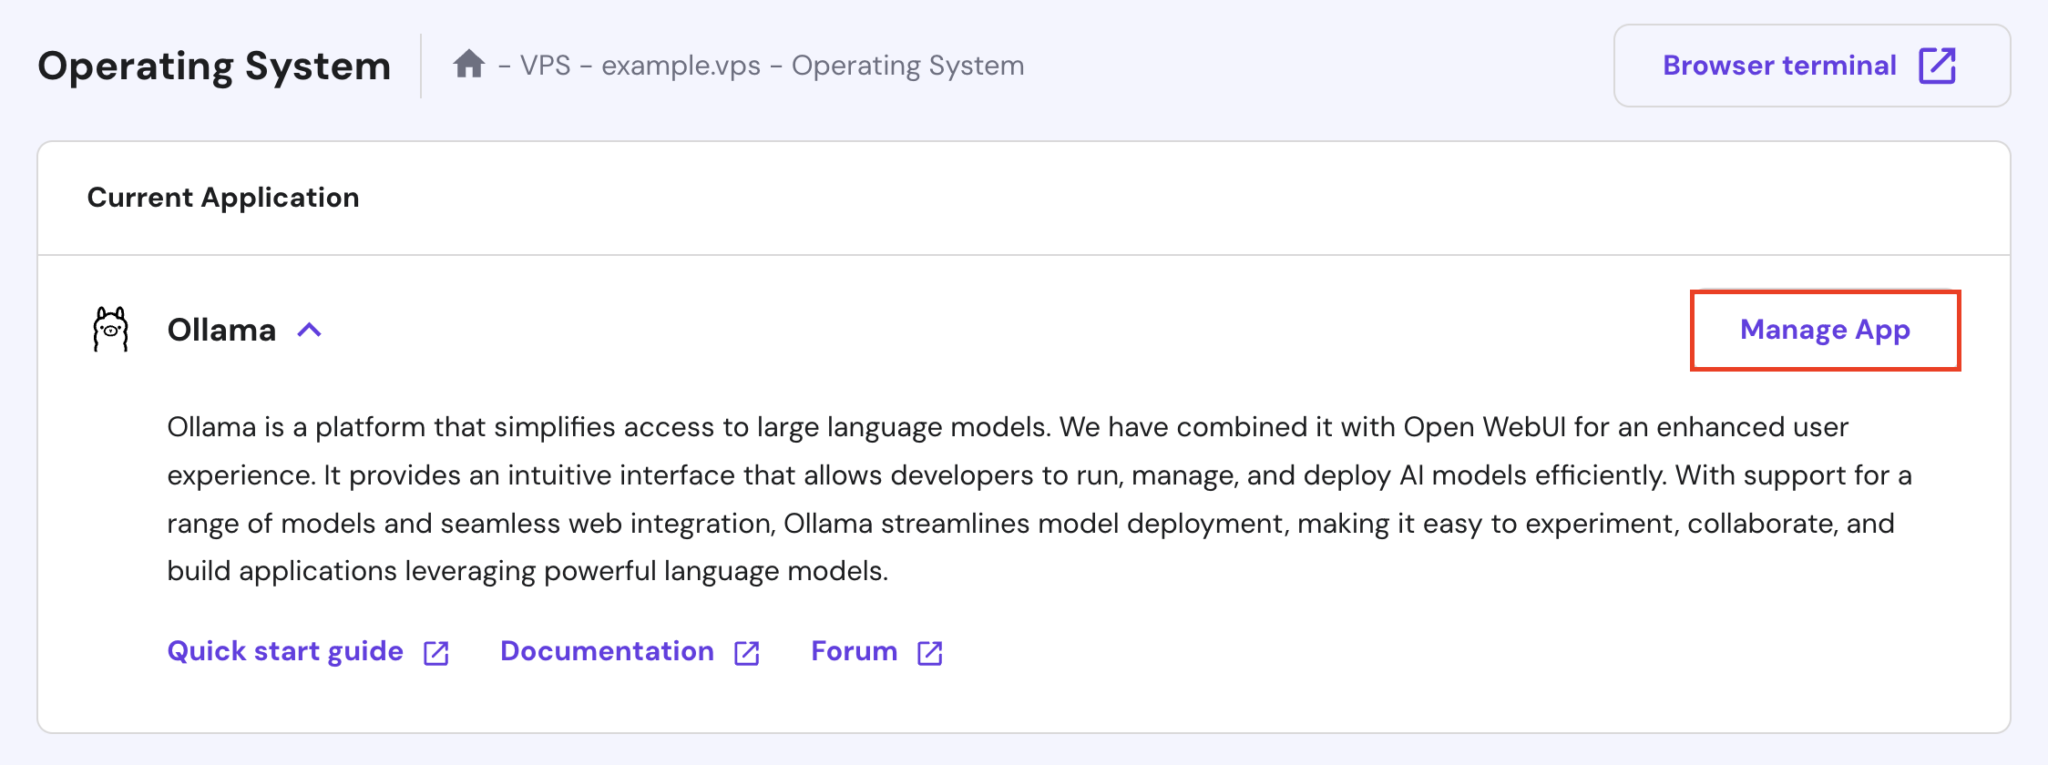Click the Operating System page title
2048x765 pixels.
pyautogui.click(x=214, y=66)
